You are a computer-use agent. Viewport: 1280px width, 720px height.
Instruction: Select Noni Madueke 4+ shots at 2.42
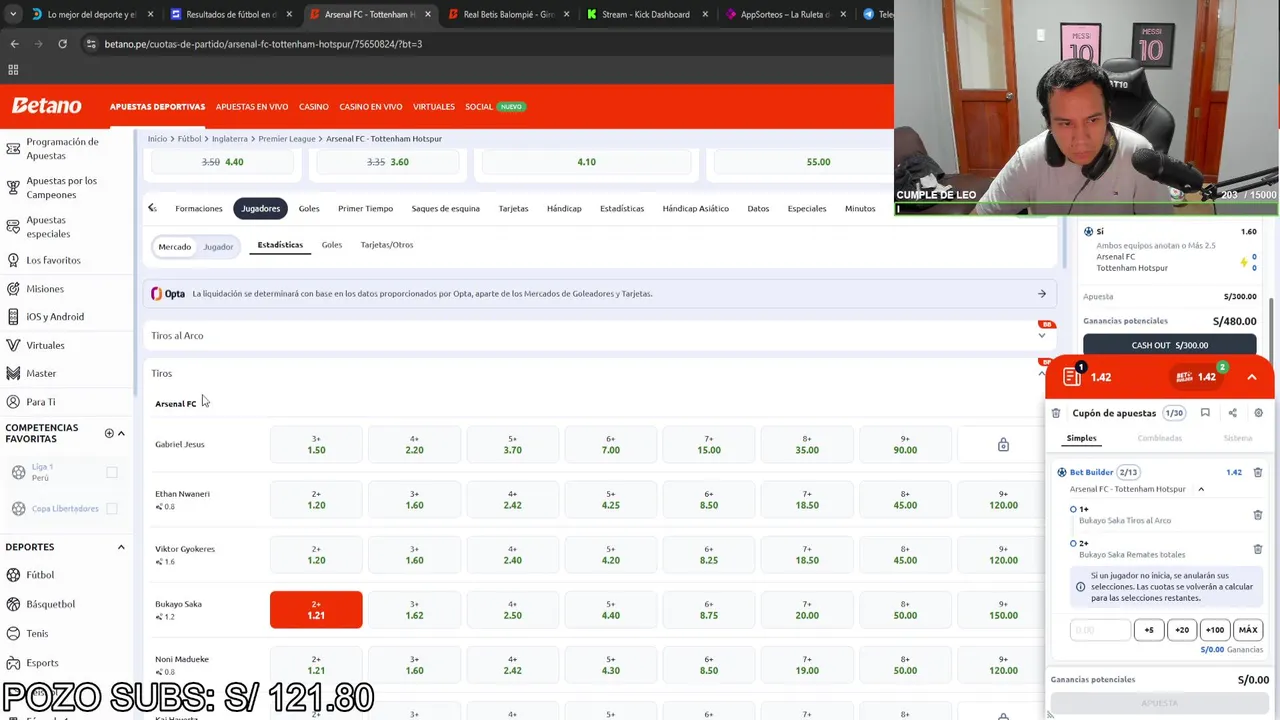[x=512, y=665]
